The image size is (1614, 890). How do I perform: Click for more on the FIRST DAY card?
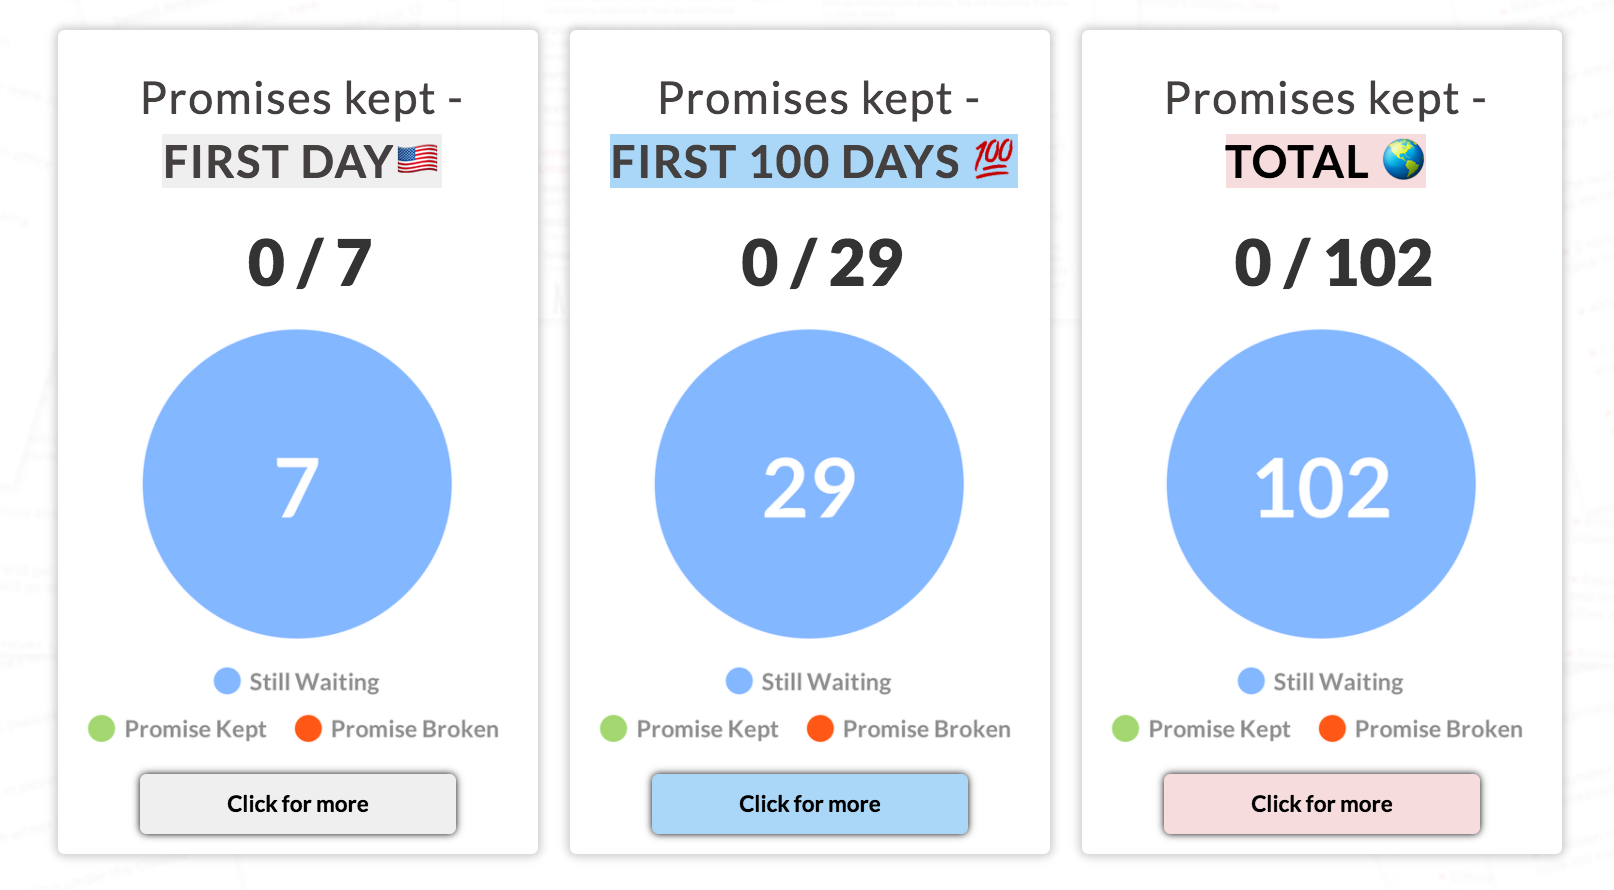pos(297,803)
